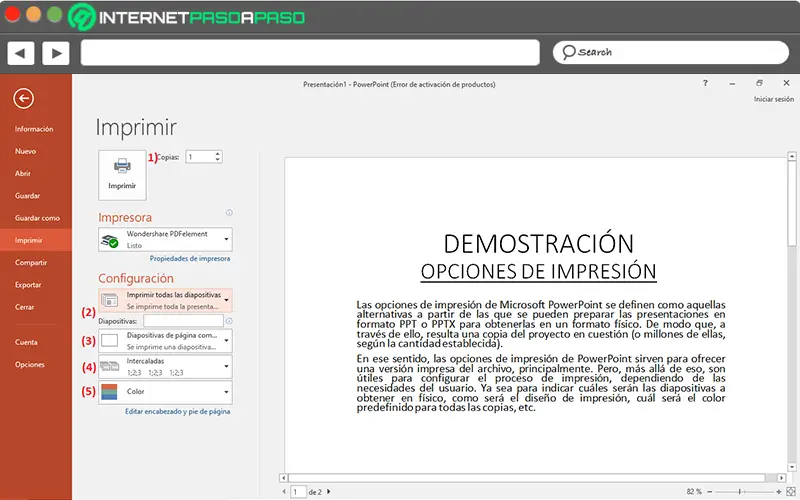This screenshot has width=800, height=500.
Task: Open Opciones in the sidebar
Action: click(x=30, y=365)
